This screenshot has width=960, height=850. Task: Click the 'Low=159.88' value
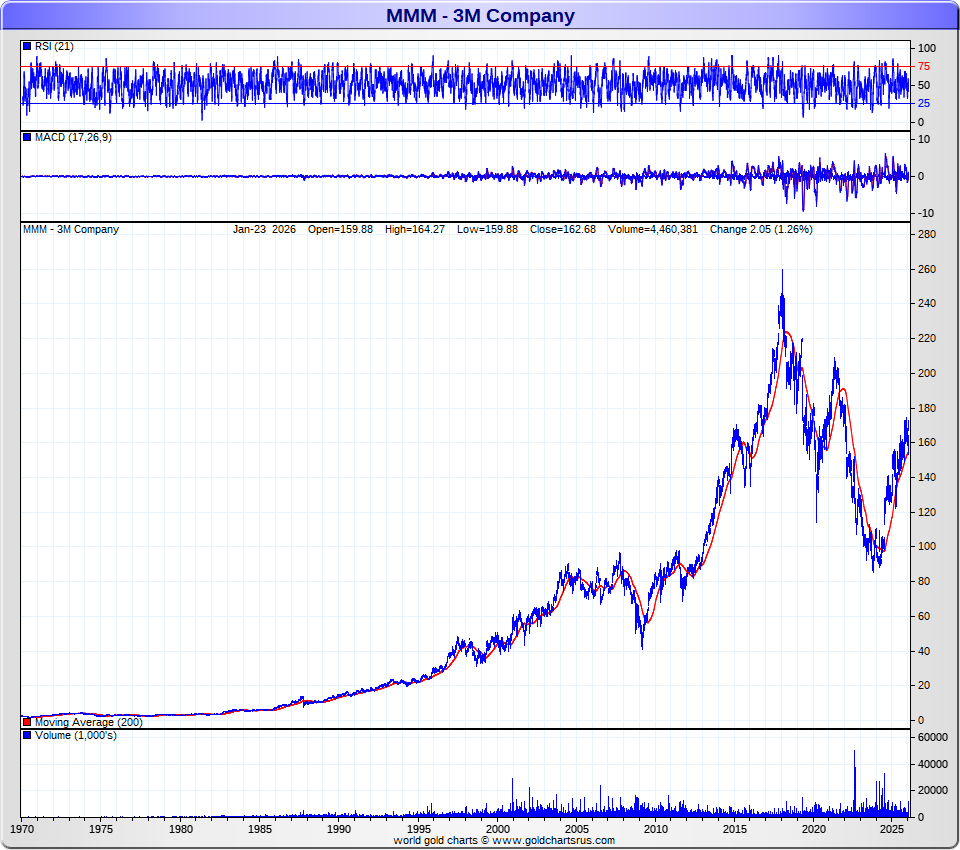[487, 229]
